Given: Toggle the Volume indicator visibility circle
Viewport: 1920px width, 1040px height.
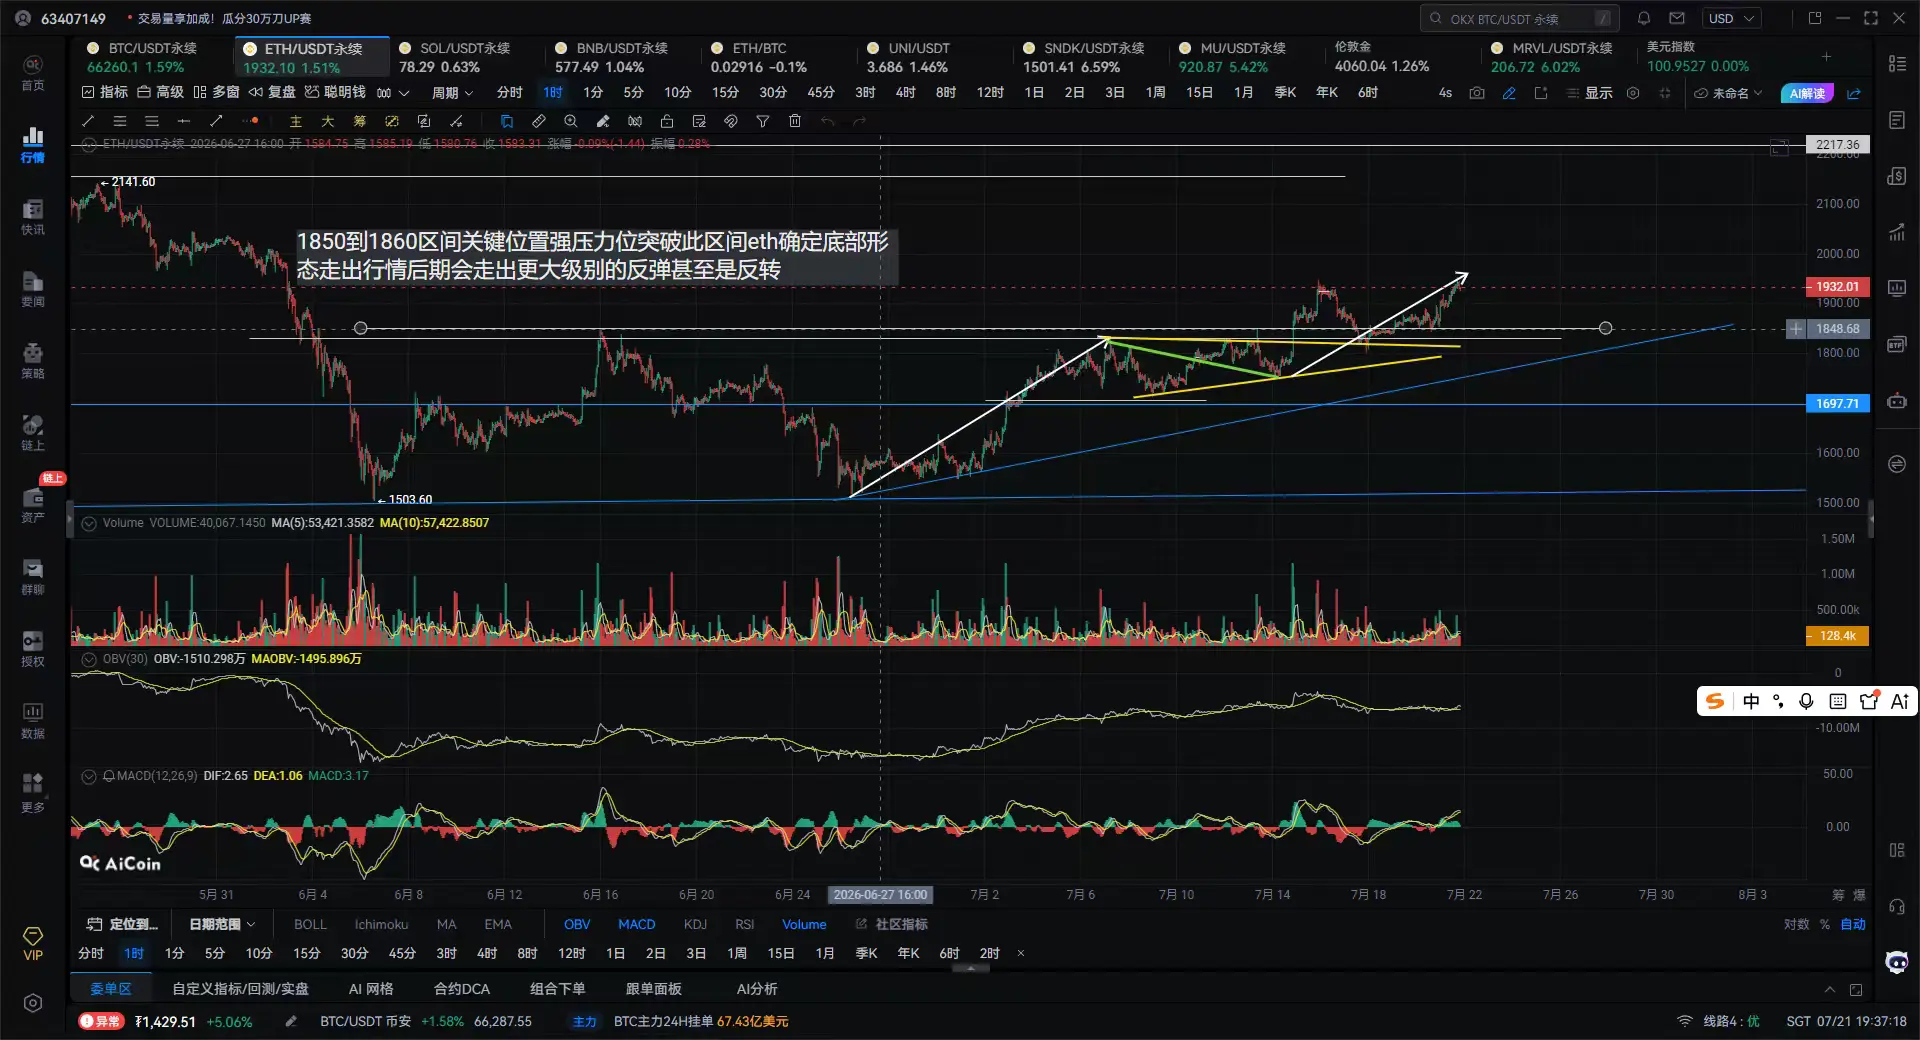Looking at the screenshot, I should [89, 523].
